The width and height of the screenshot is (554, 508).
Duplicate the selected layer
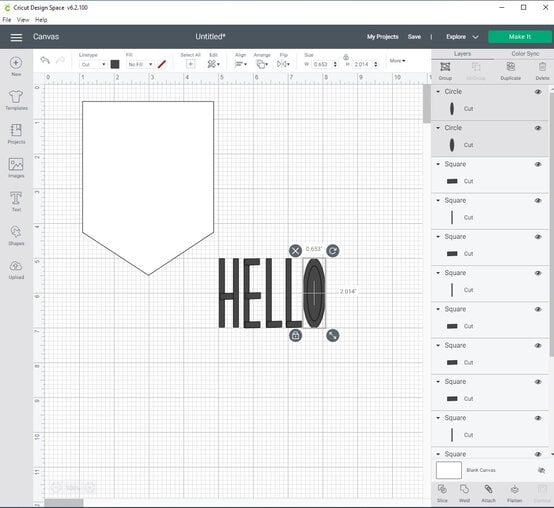click(511, 71)
